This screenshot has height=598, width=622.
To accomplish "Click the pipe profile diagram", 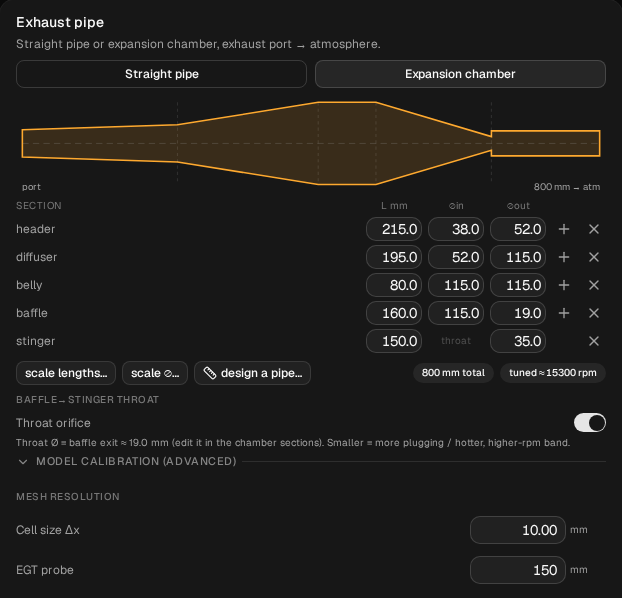I will (311, 143).
